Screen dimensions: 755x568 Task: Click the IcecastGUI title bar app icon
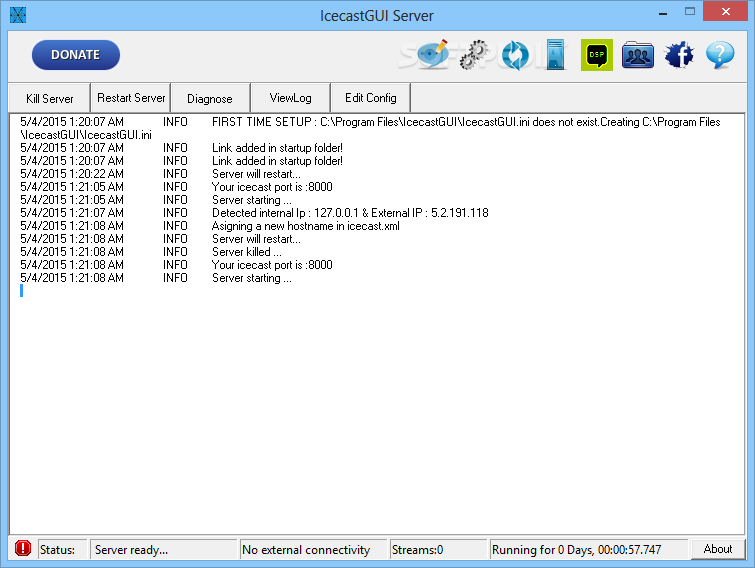click(x=18, y=15)
